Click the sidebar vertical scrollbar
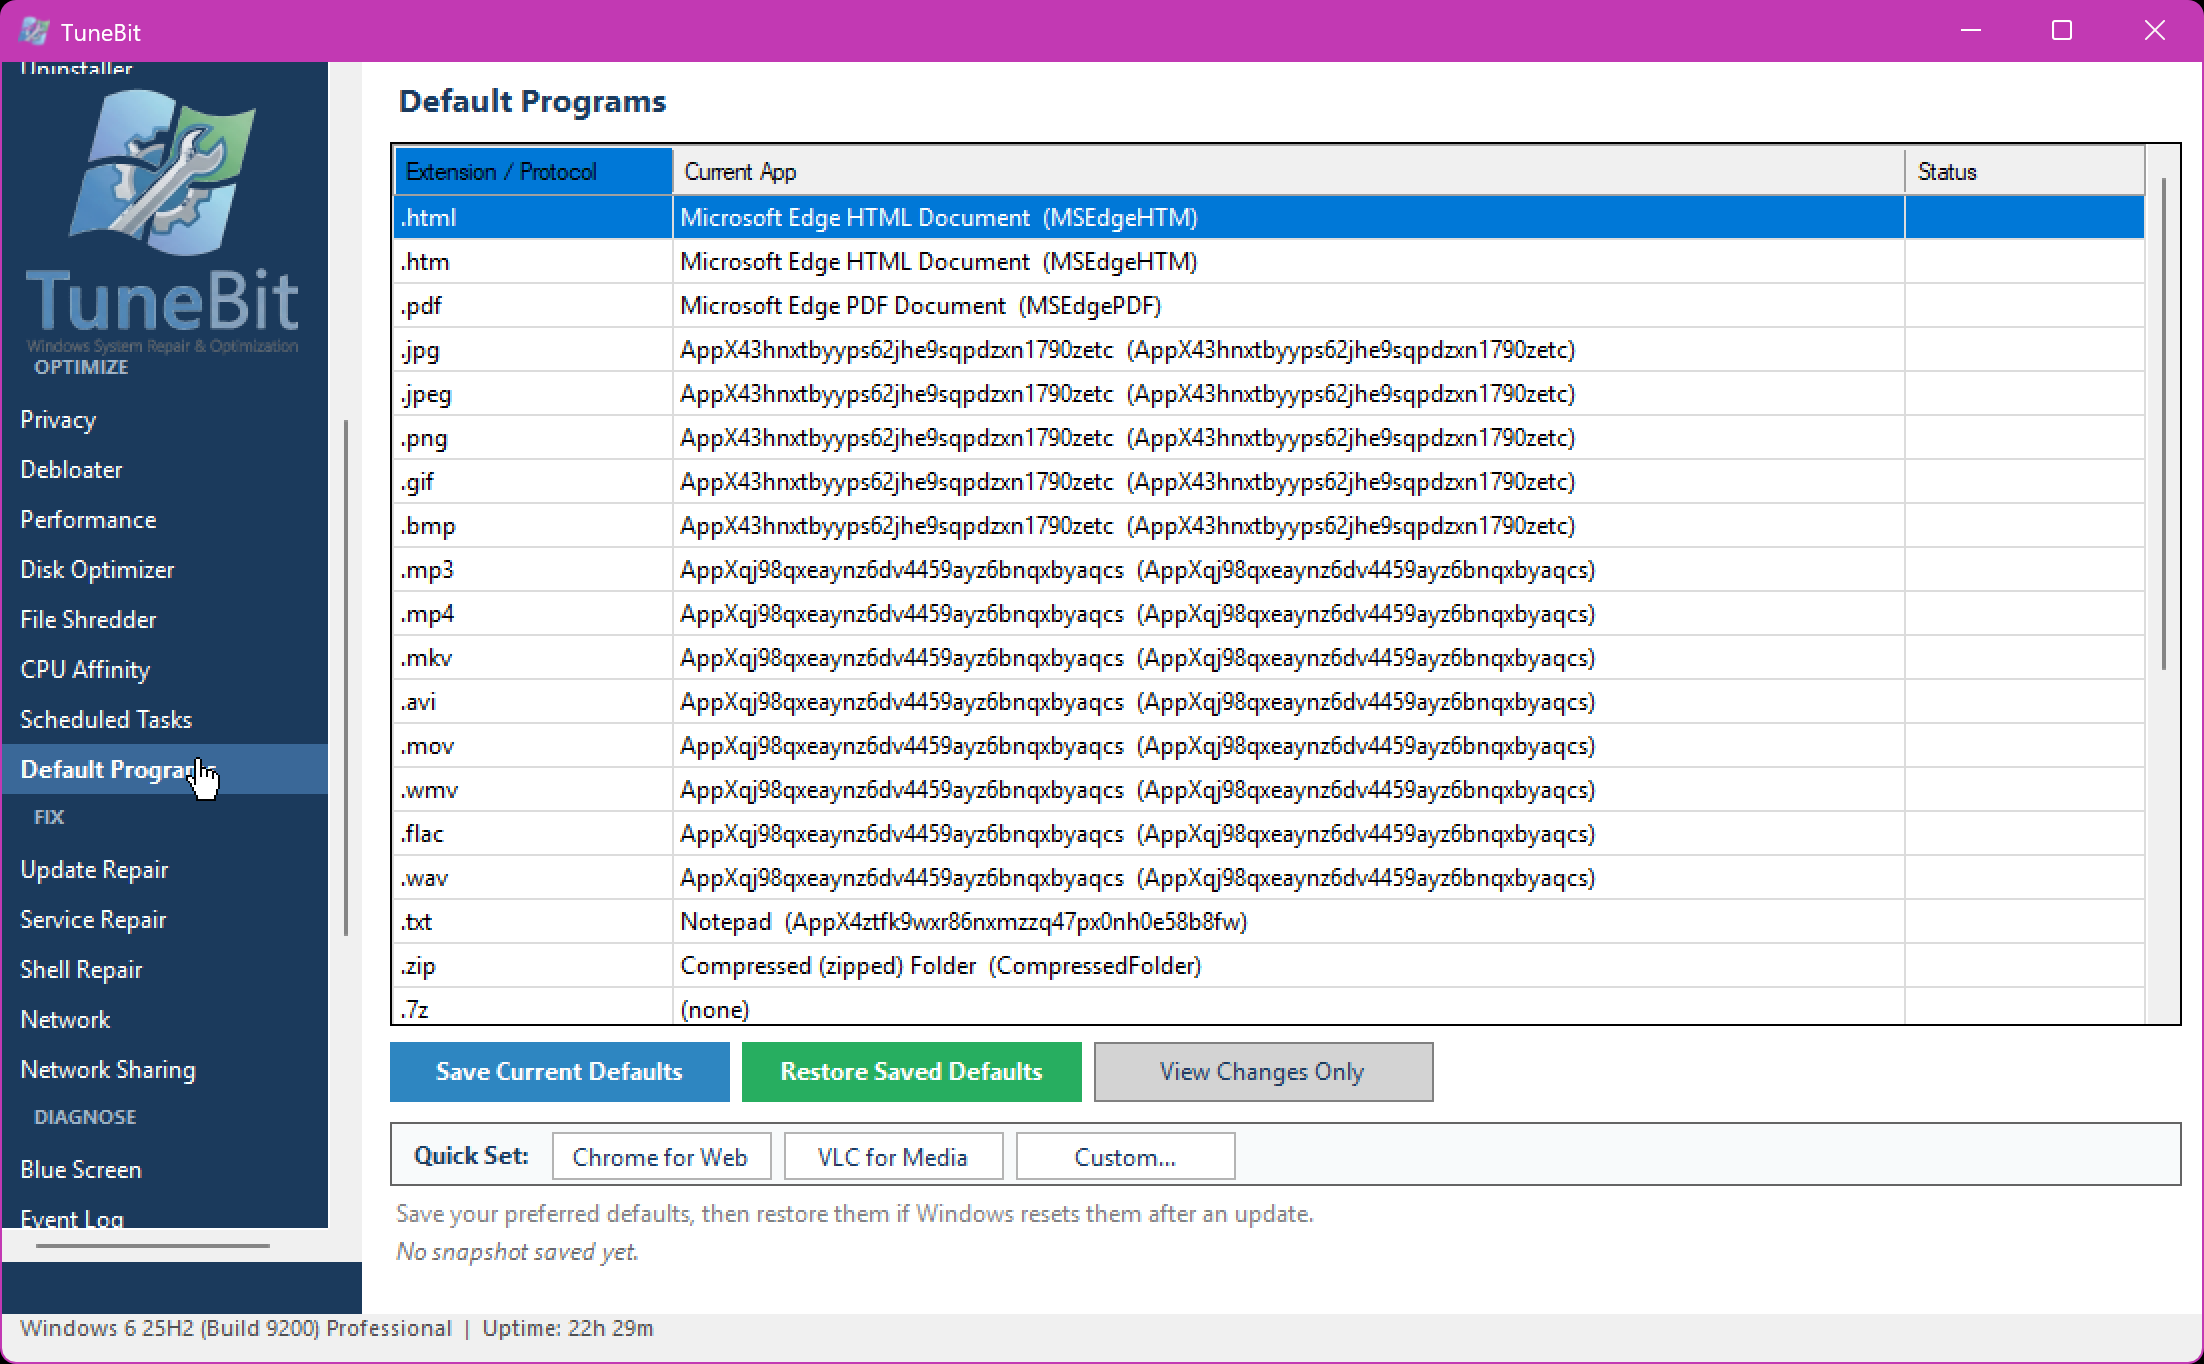Viewport: 2204px width, 1364px height. point(346,678)
